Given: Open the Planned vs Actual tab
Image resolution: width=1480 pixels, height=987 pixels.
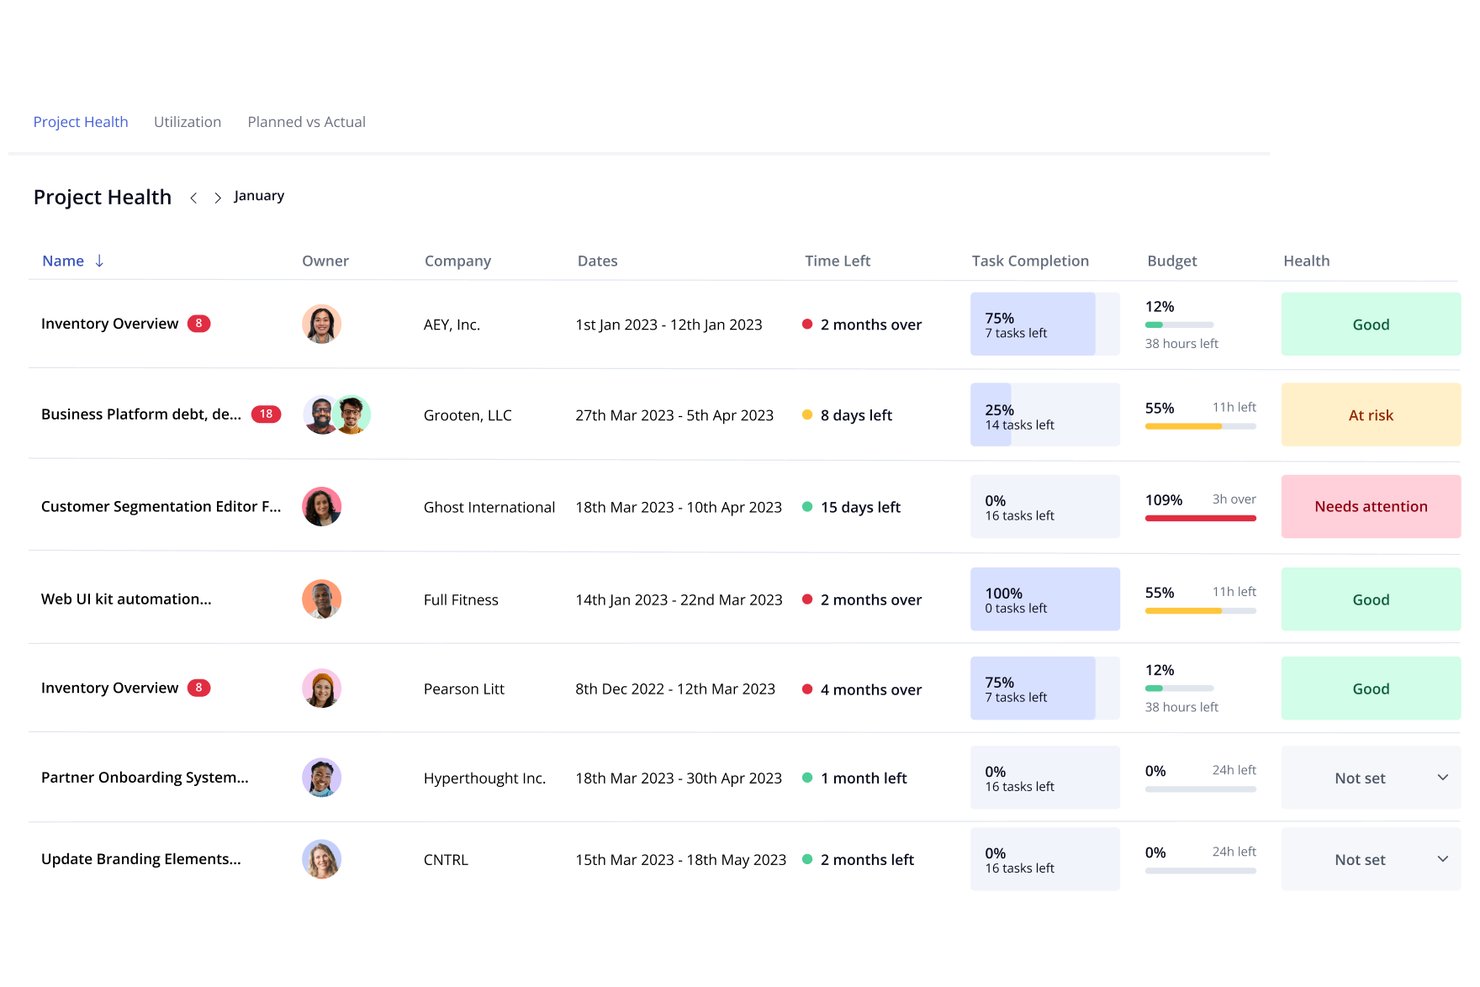Looking at the screenshot, I should coord(307,122).
